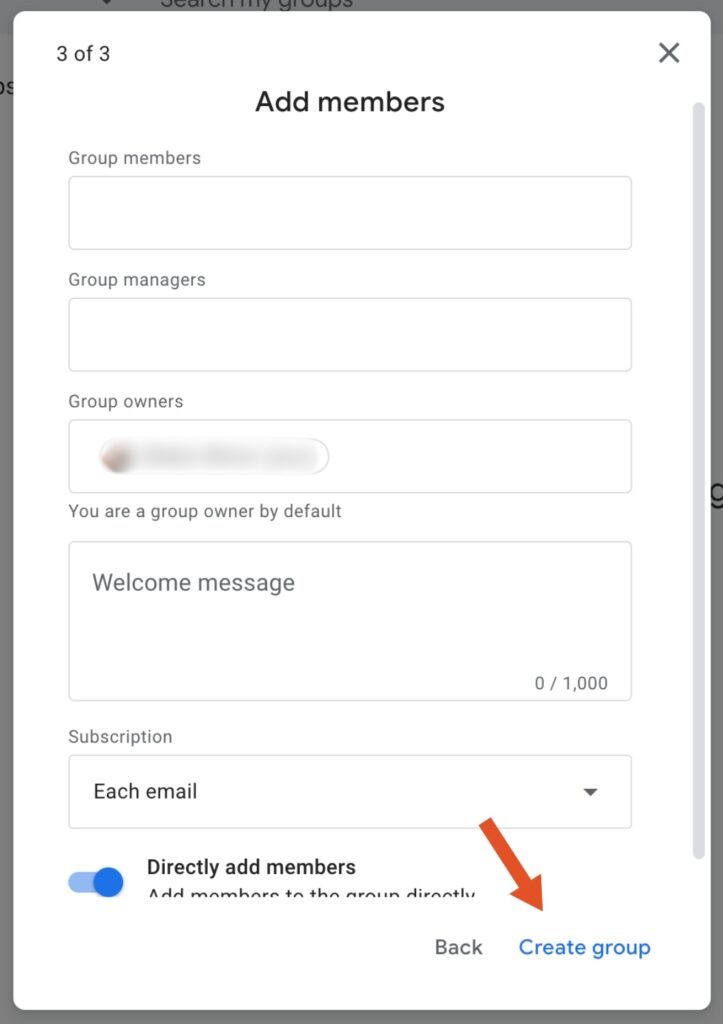Click the Directly add members label
Image resolution: width=723 pixels, height=1024 pixels.
(x=251, y=867)
